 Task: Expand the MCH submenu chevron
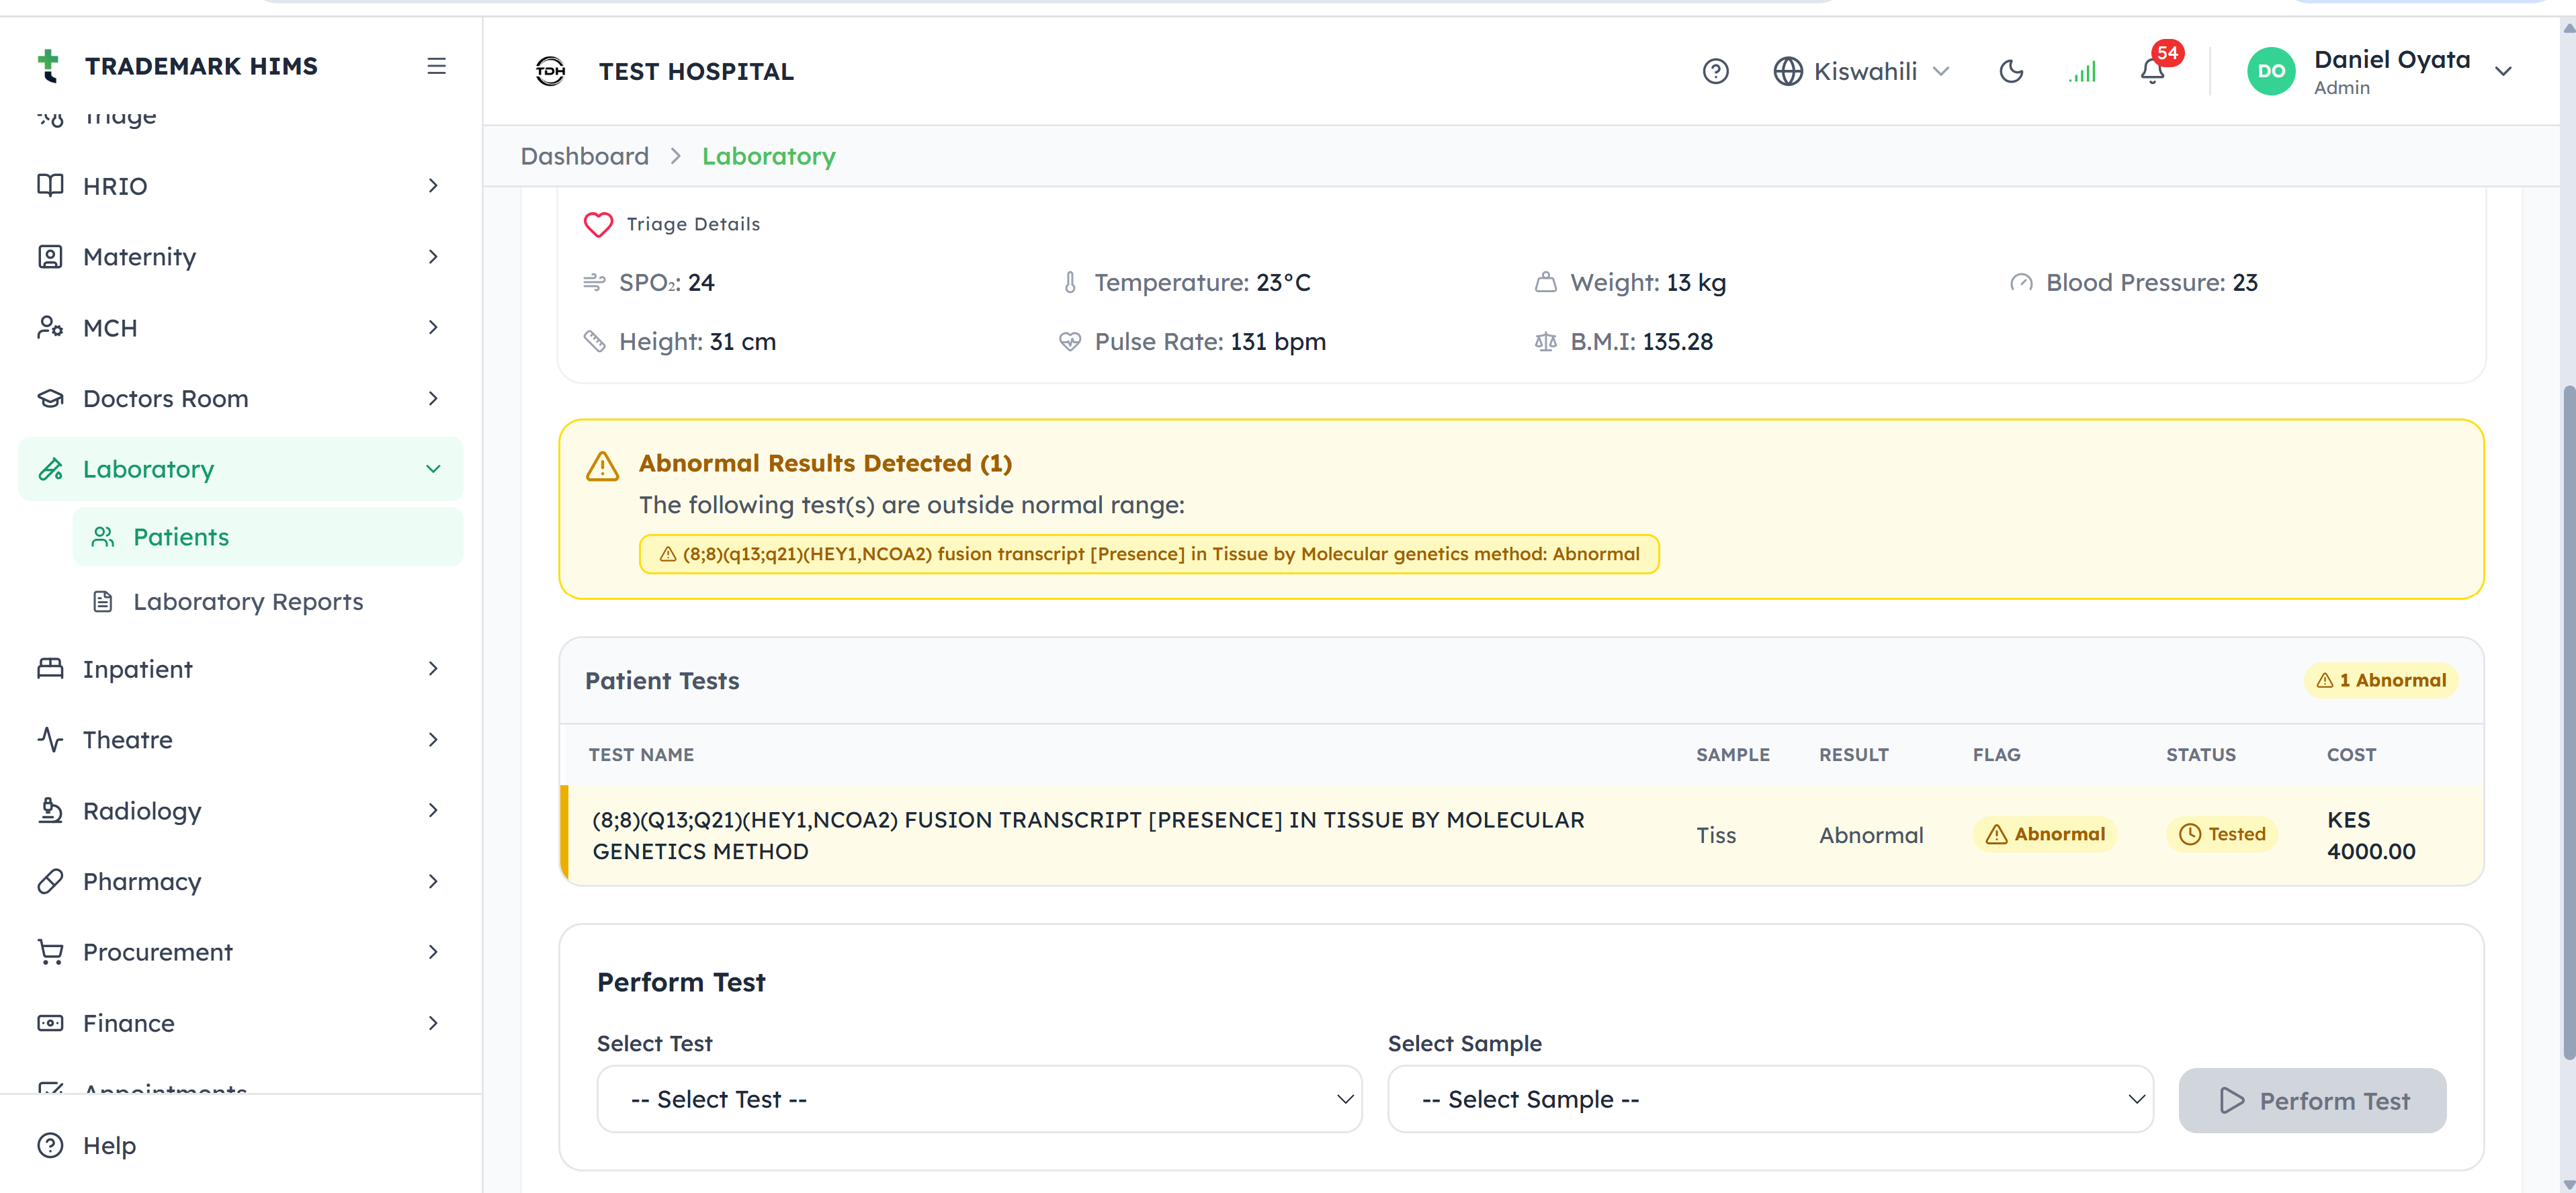point(433,328)
